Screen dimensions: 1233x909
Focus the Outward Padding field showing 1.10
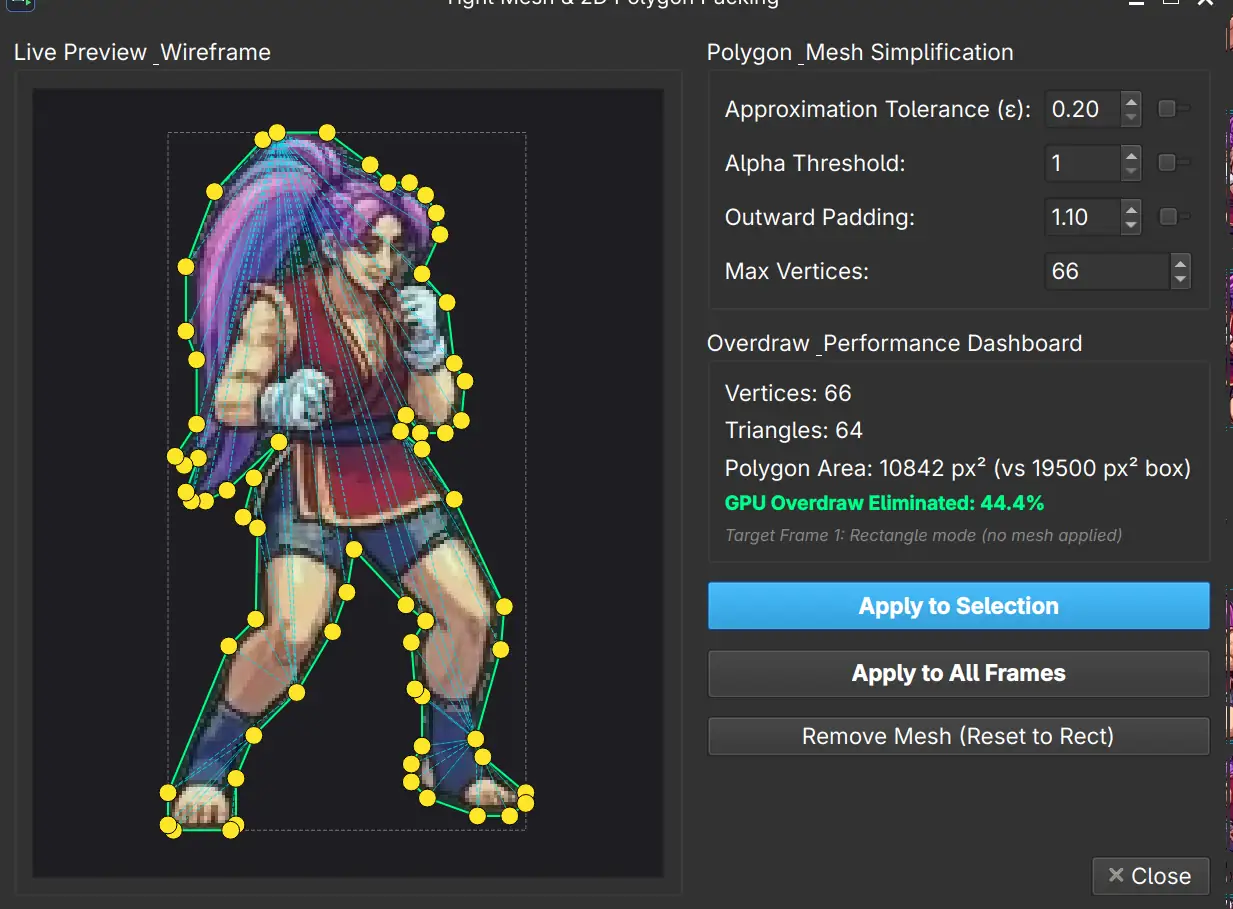1083,217
